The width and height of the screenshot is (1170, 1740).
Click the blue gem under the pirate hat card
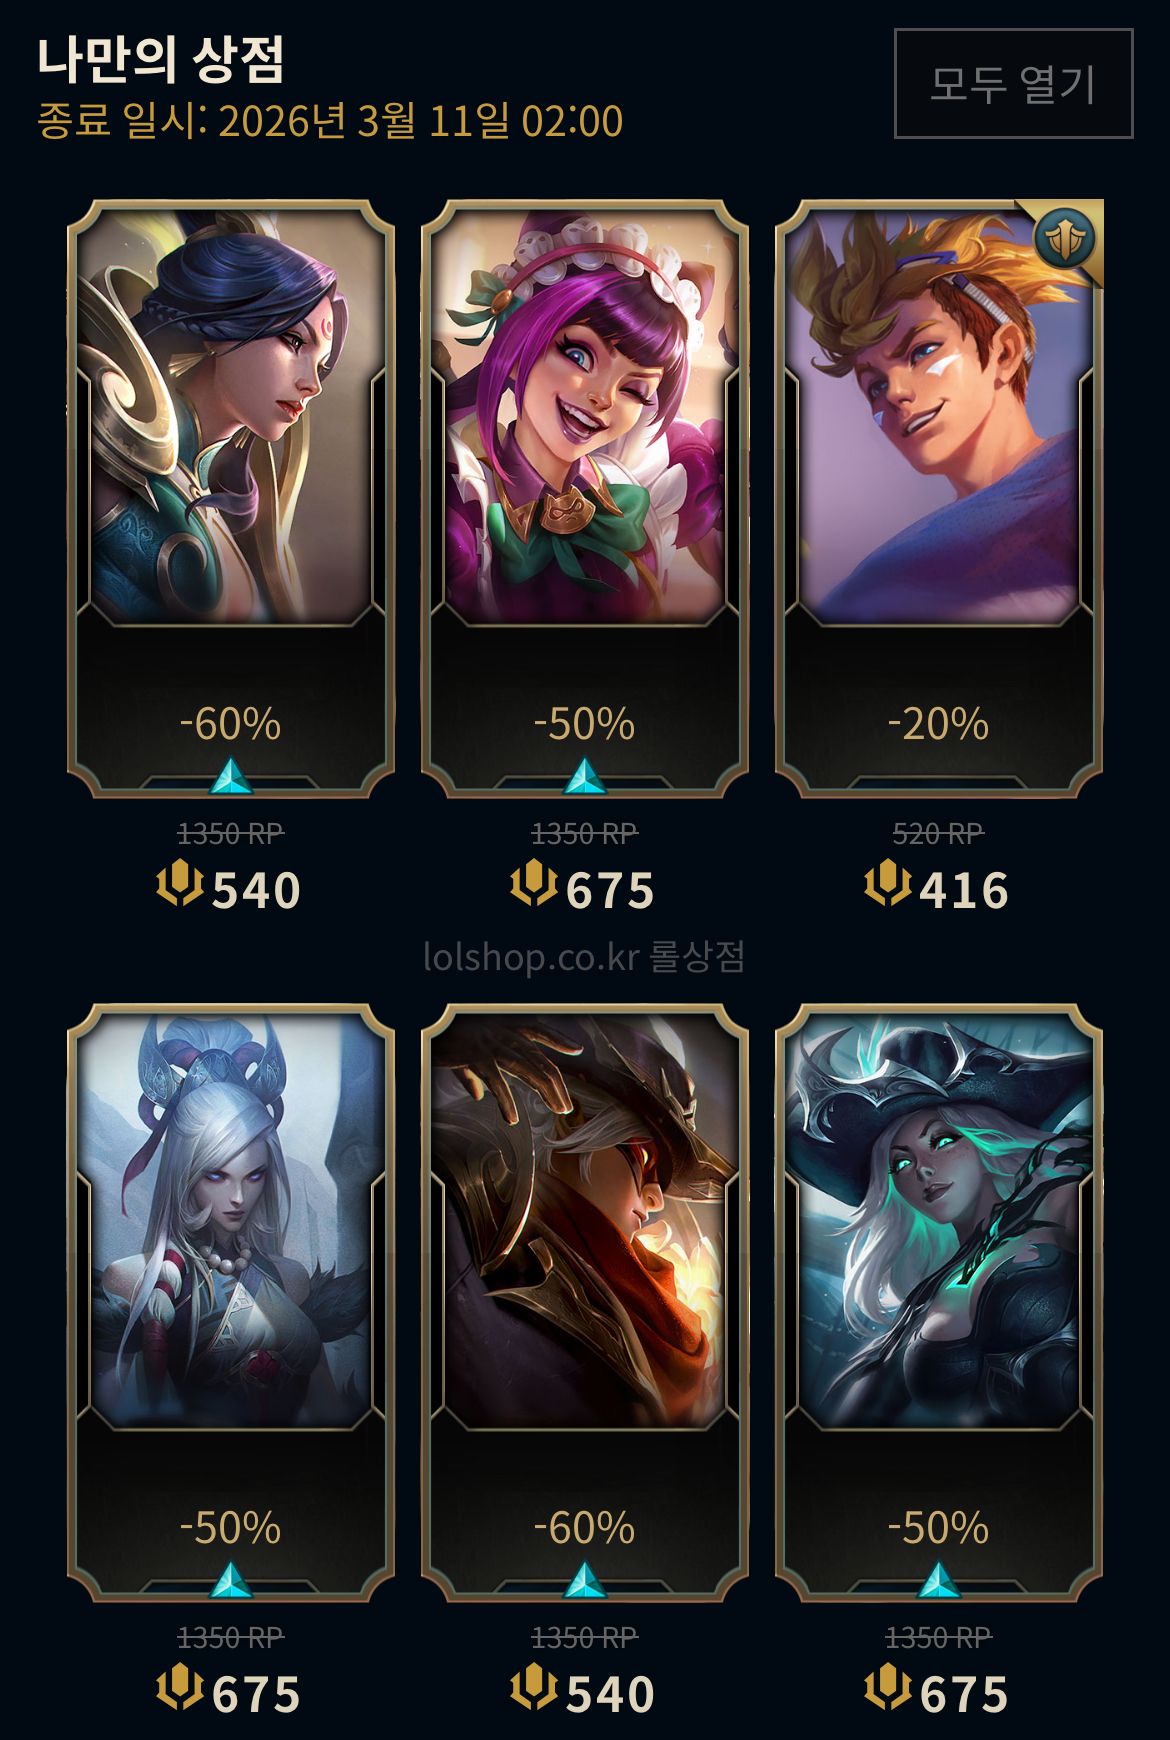tap(939, 1581)
